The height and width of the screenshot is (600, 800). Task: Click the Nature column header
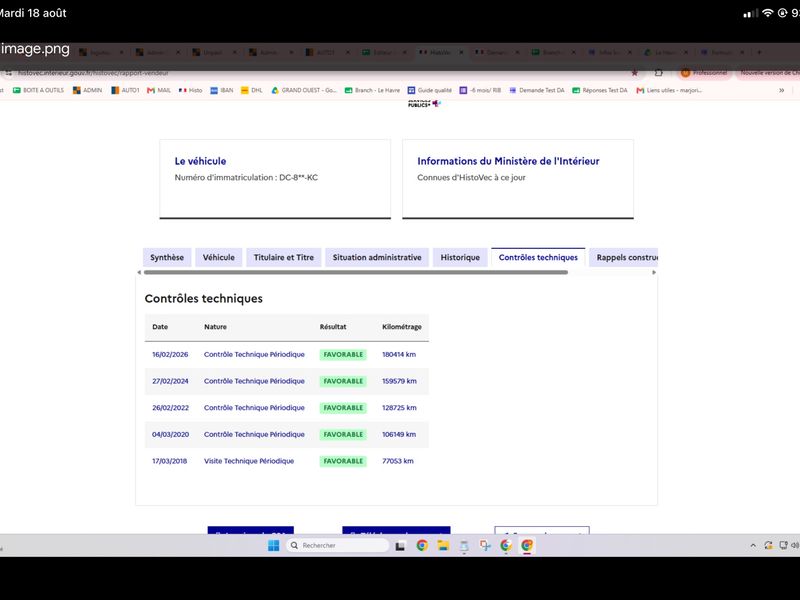tap(215, 327)
